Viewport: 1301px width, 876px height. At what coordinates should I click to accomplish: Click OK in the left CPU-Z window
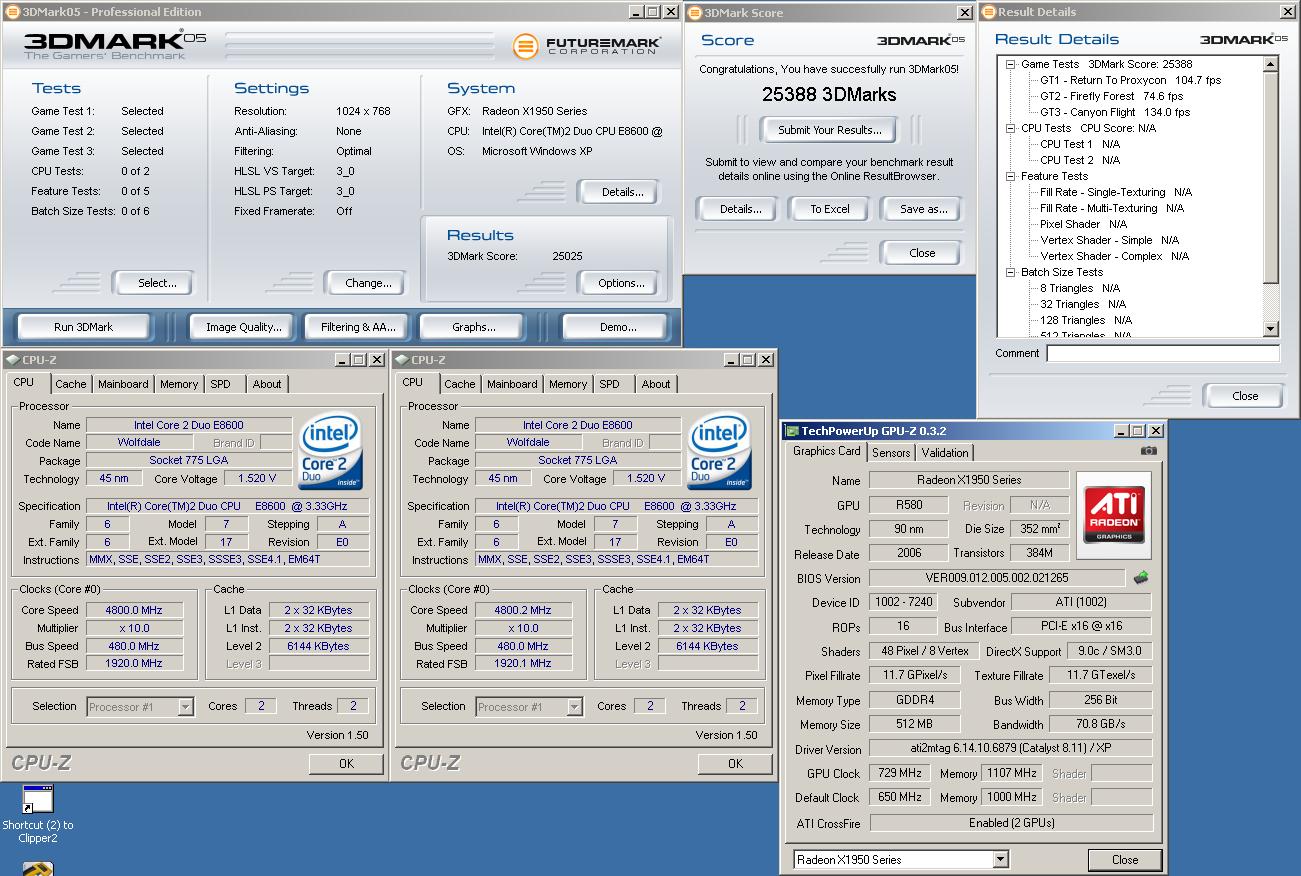click(x=346, y=763)
